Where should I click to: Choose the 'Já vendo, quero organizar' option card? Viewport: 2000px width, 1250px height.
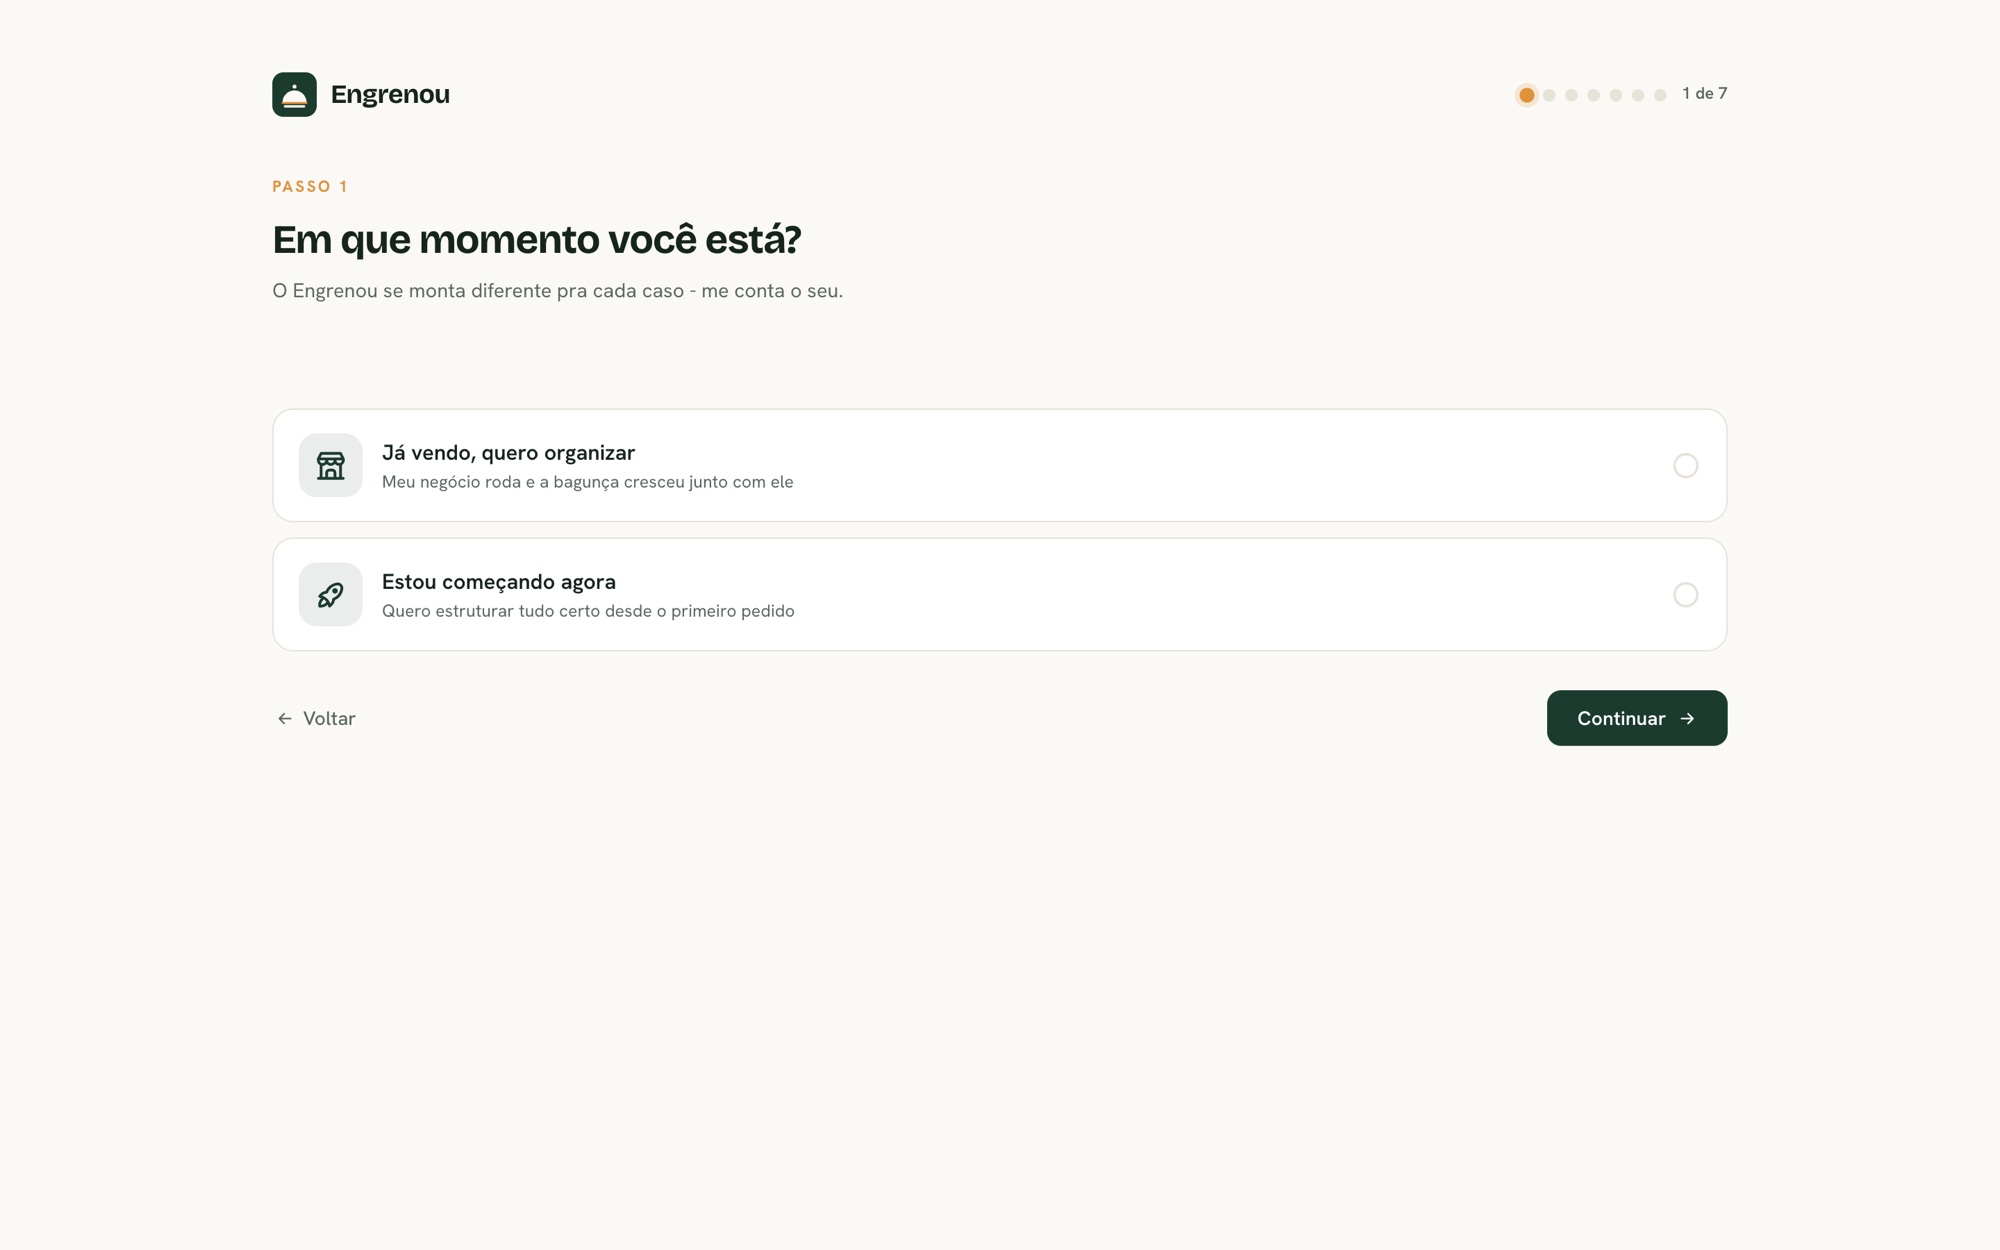click(x=1000, y=465)
